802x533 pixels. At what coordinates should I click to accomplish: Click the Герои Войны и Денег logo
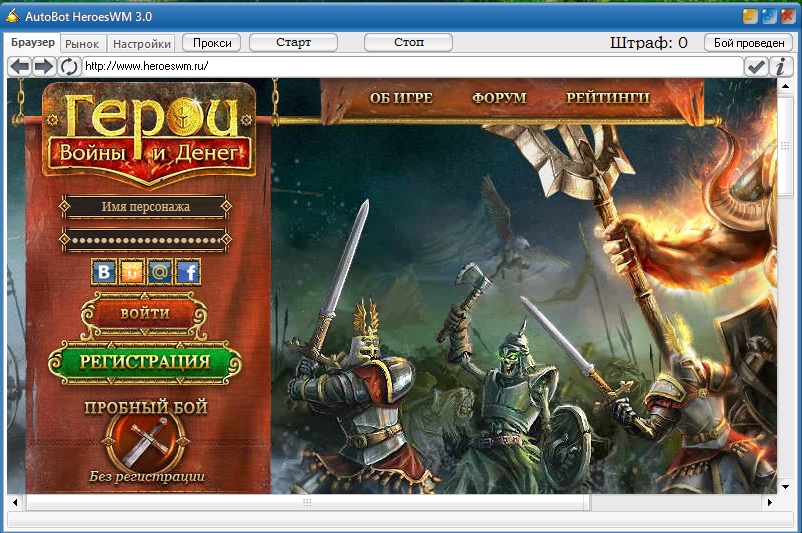point(148,134)
